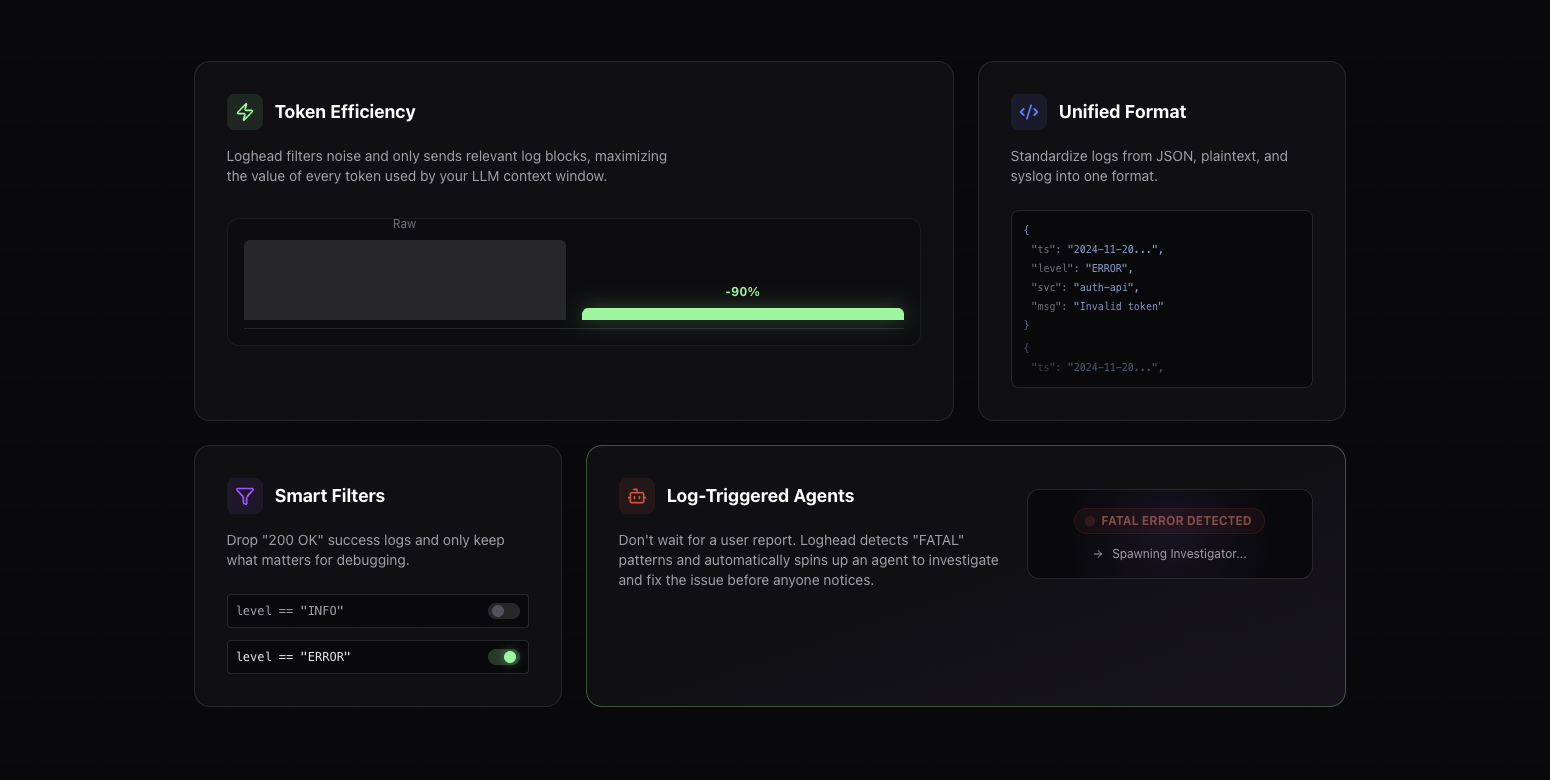Click the gray knob of the INFO filter switch

coord(496,611)
